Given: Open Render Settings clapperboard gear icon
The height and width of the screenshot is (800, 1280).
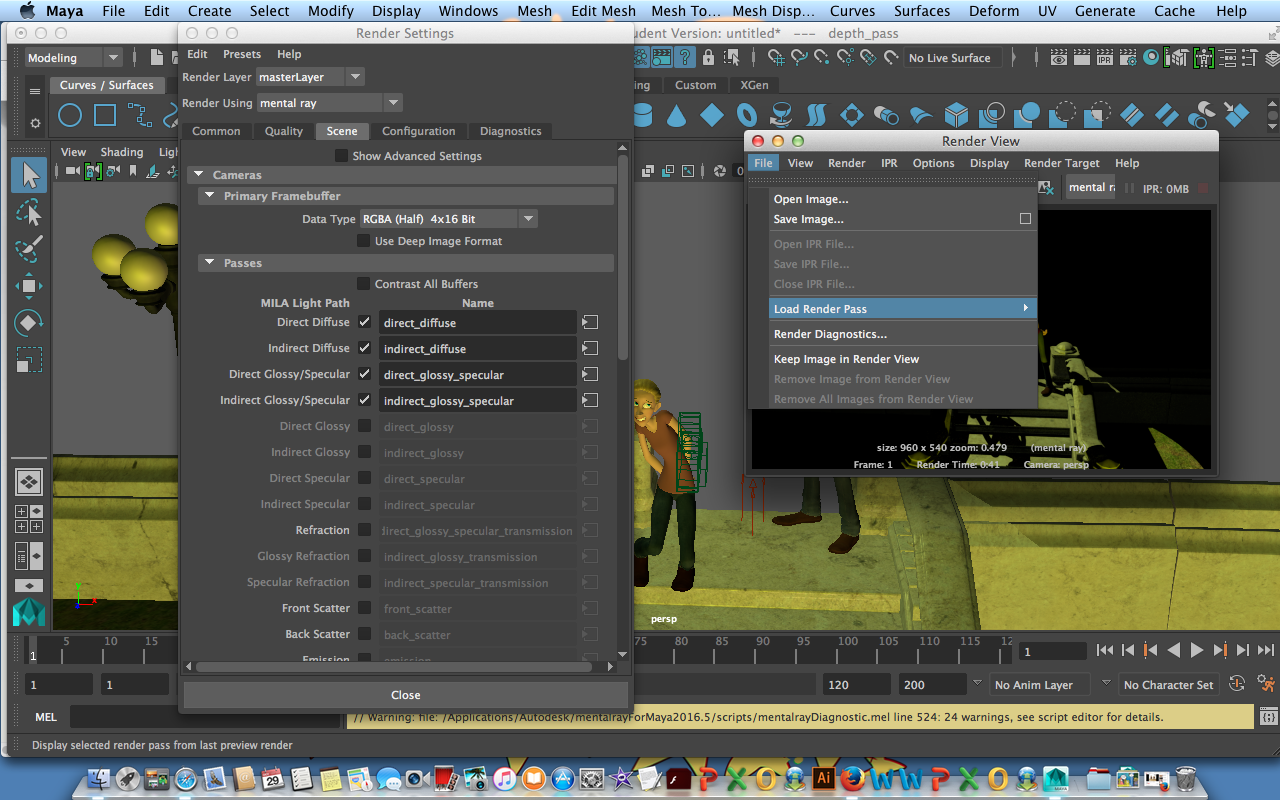Looking at the screenshot, I should click(1128, 58).
